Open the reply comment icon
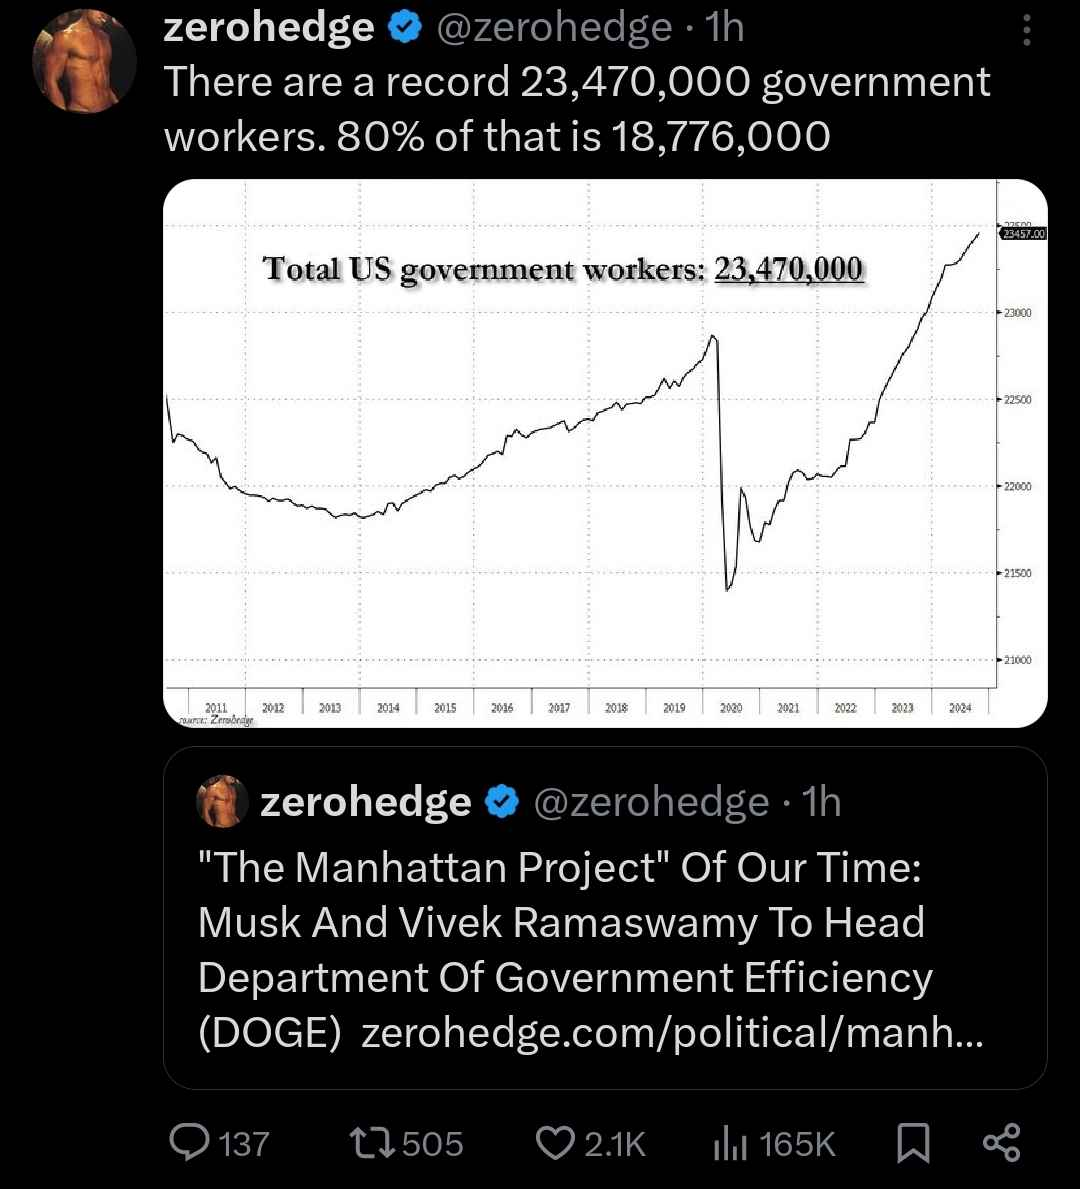This screenshot has width=1080, height=1189. tap(189, 1143)
